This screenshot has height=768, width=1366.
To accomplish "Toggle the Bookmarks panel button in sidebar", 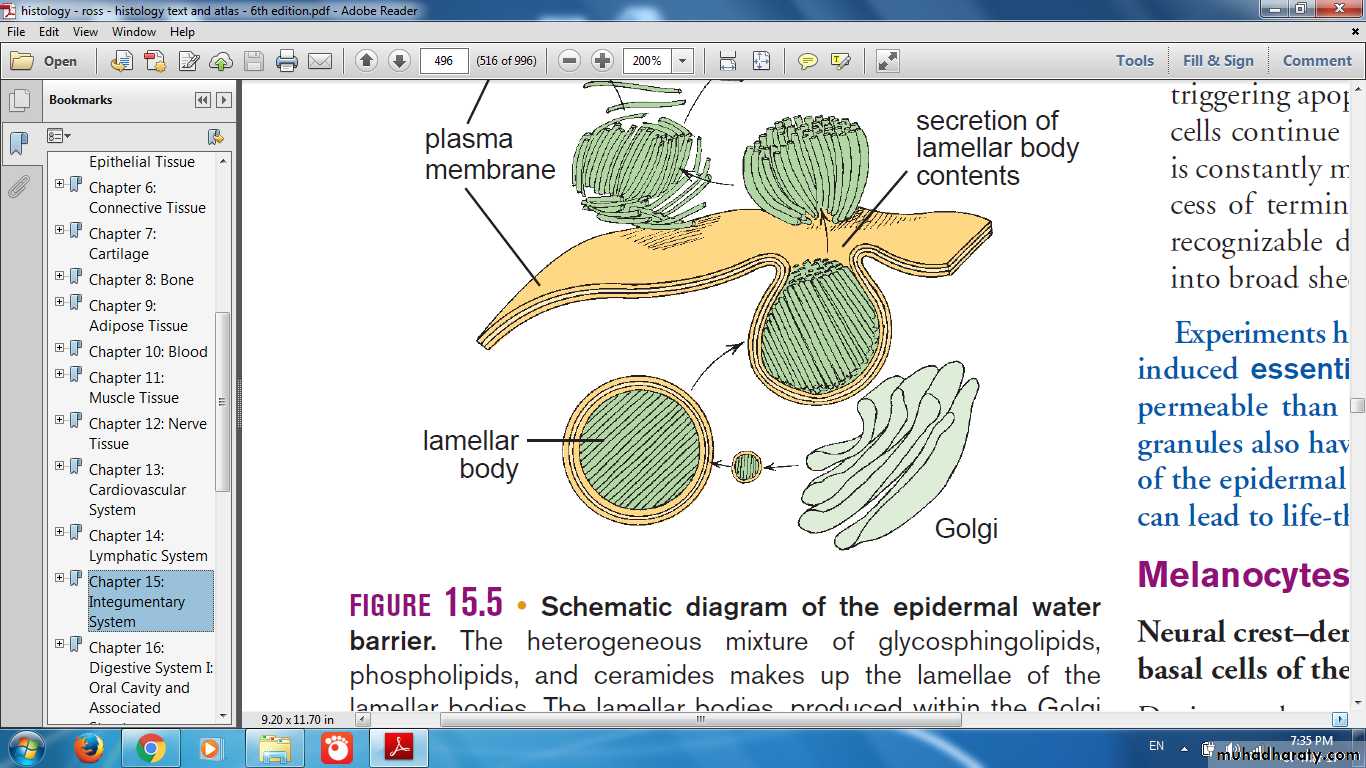I will pyautogui.click(x=18, y=143).
